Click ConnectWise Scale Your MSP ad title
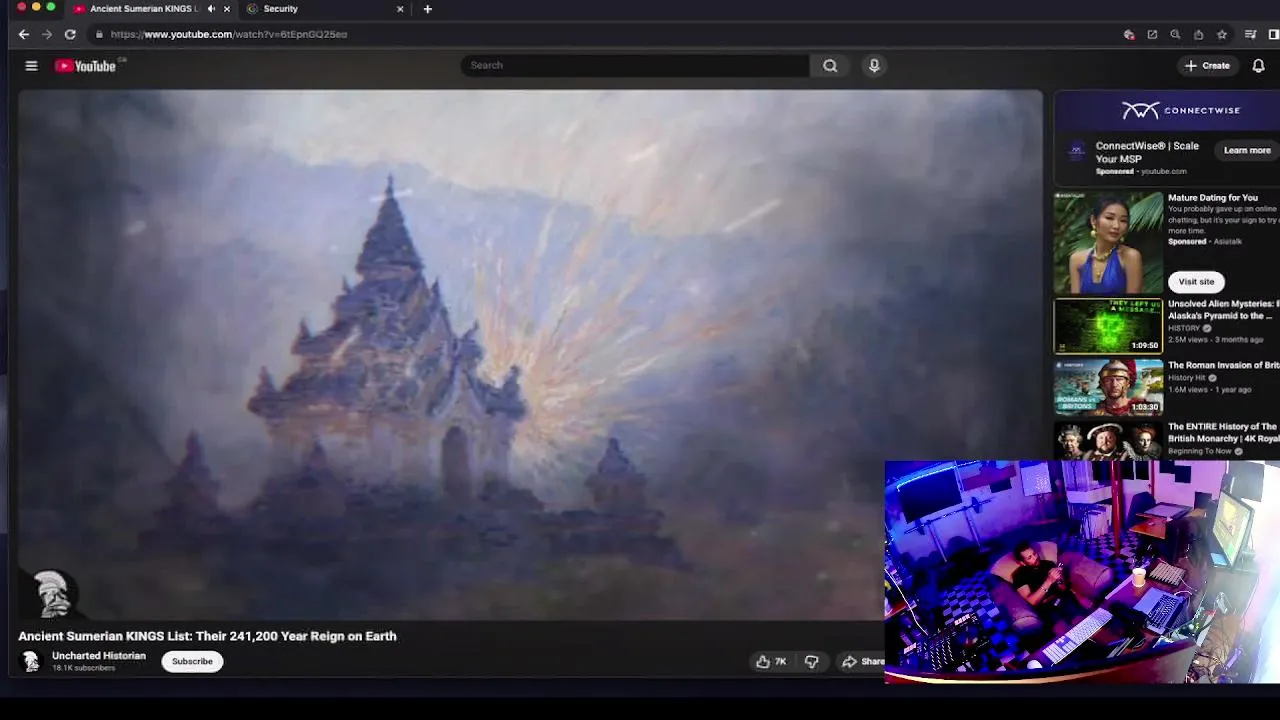Image resolution: width=1280 pixels, height=720 pixels. (x=1147, y=152)
